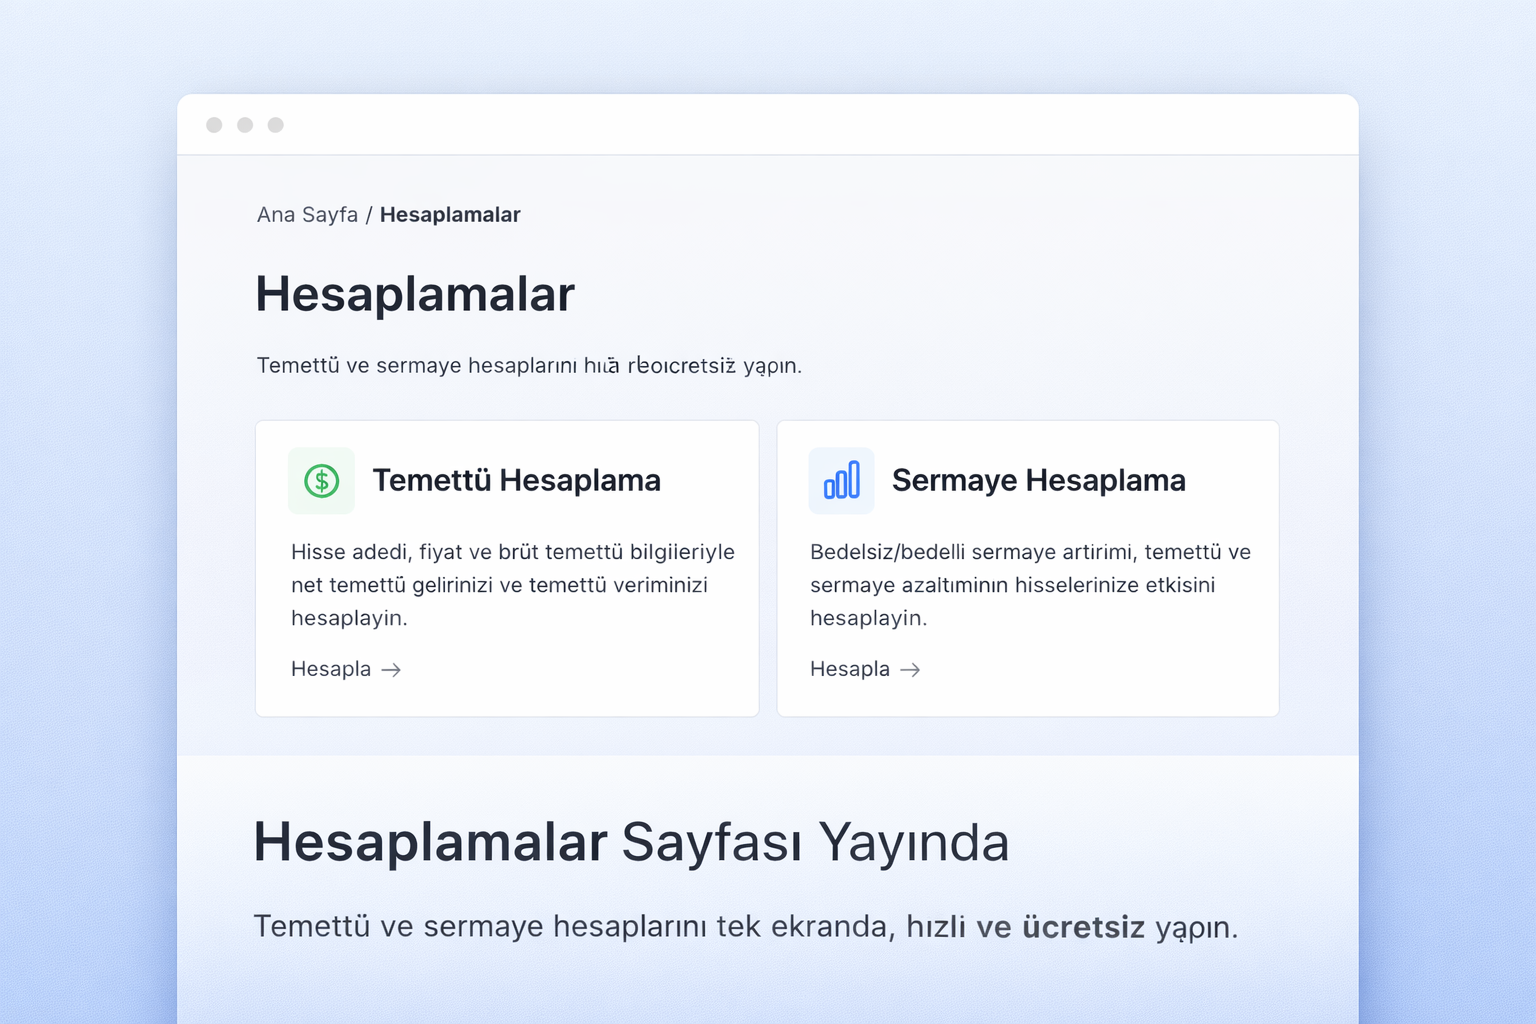Click the bold ücretsiz text in the banner
The image size is (1536, 1024).
(1083, 927)
